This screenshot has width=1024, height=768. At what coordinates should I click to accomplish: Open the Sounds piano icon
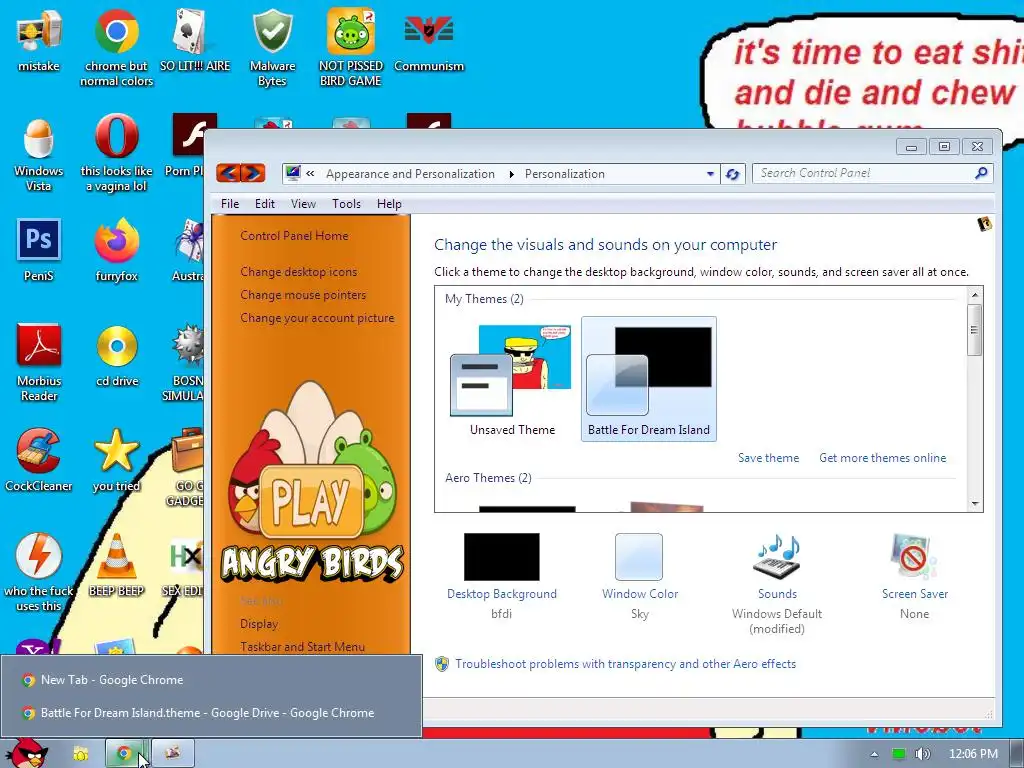(x=776, y=556)
